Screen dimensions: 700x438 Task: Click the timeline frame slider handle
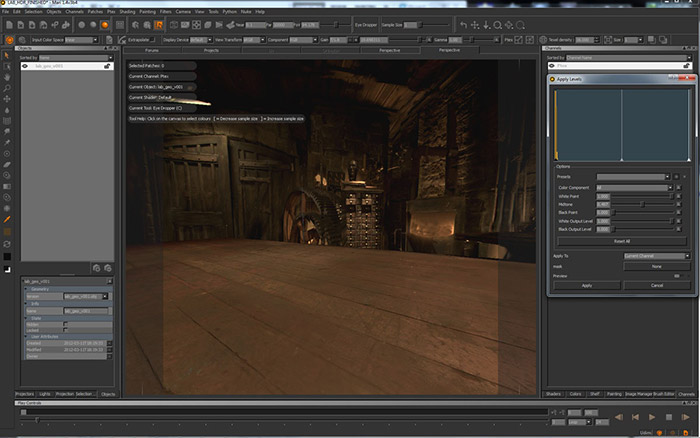coord(37,420)
